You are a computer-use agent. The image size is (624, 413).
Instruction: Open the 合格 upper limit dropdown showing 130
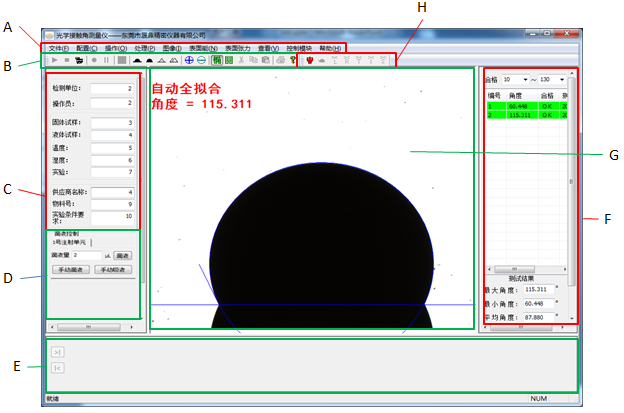click(x=552, y=79)
